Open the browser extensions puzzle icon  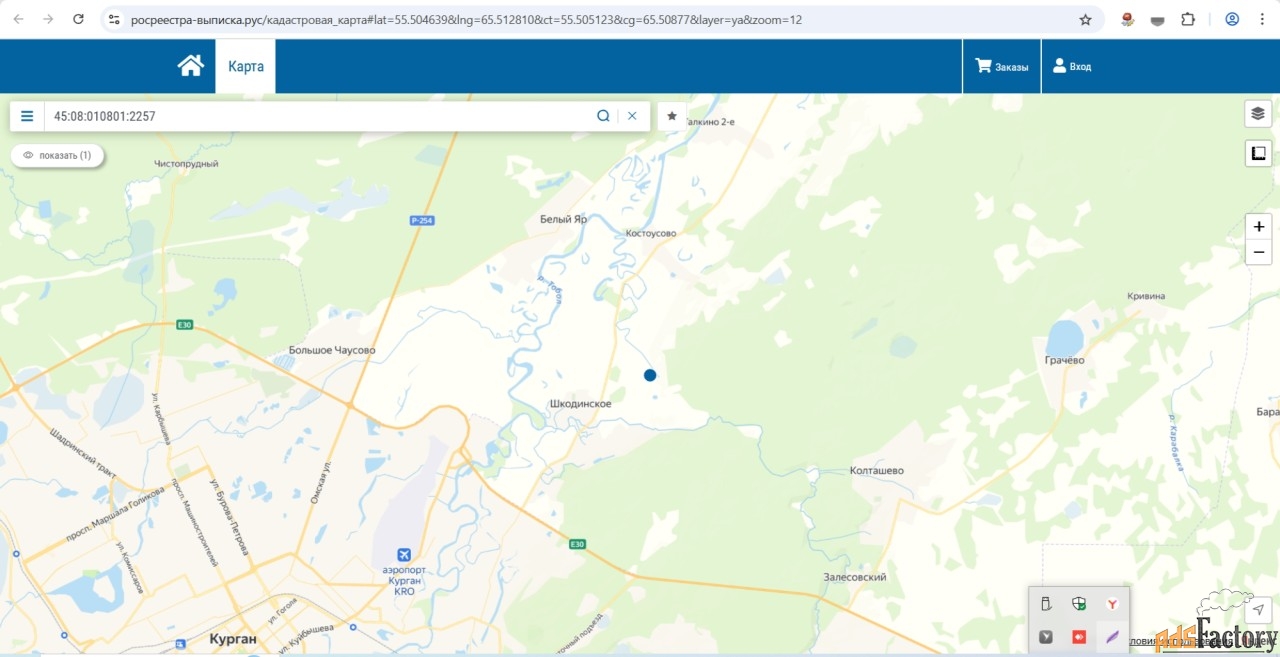[1188, 19]
